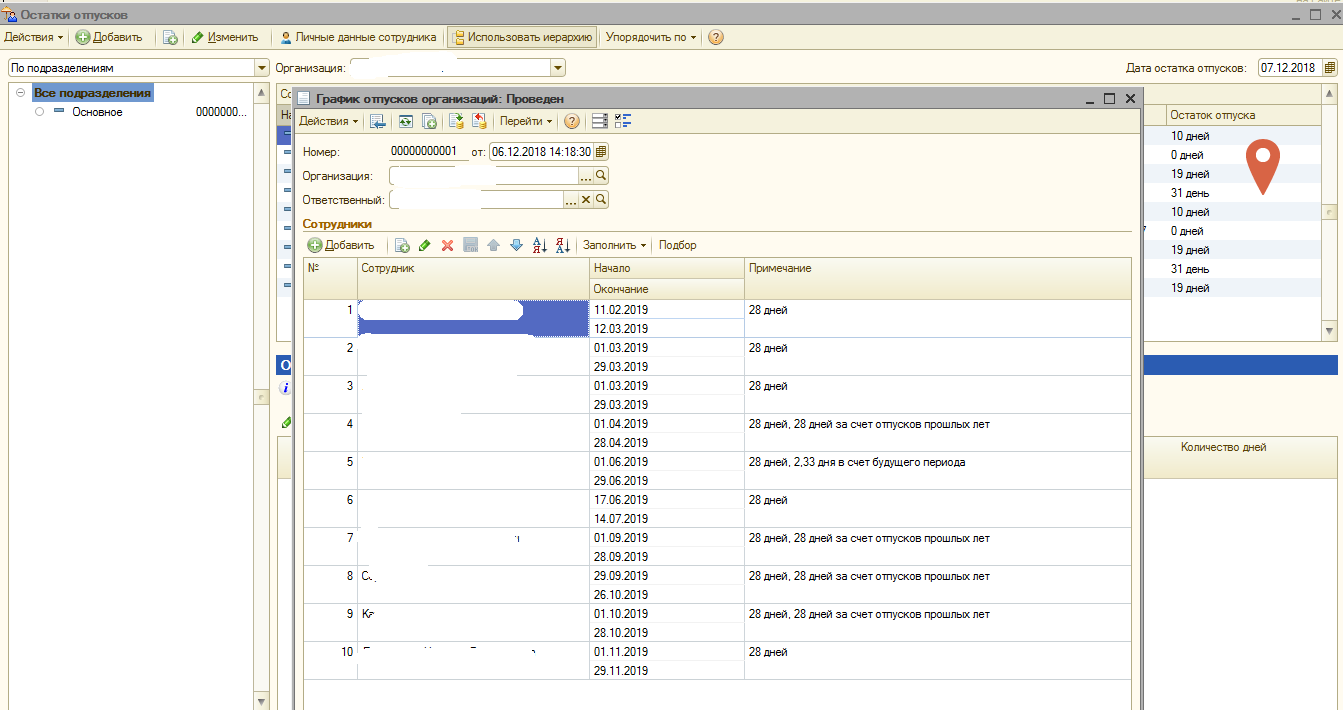Viewport: 1343px width, 710px height.
Task: Open calendar picker next to document date
Action: click(x=601, y=152)
